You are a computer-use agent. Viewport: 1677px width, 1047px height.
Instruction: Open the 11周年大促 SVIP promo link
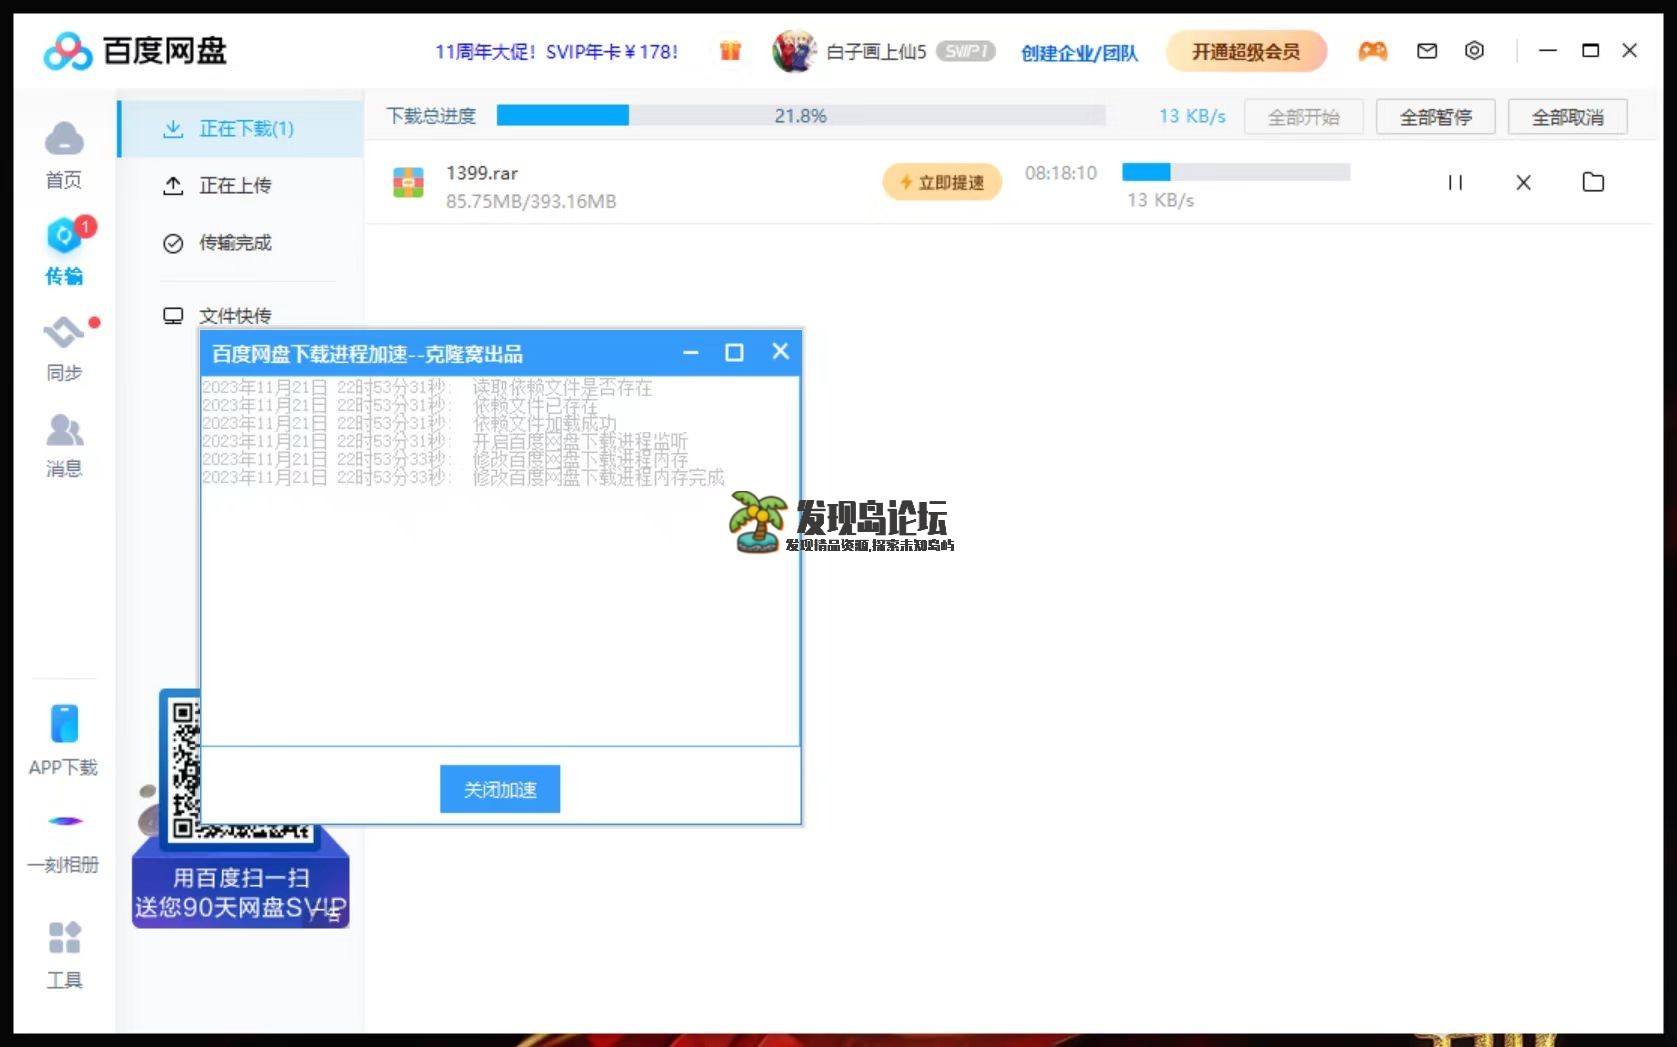coord(556,52)
